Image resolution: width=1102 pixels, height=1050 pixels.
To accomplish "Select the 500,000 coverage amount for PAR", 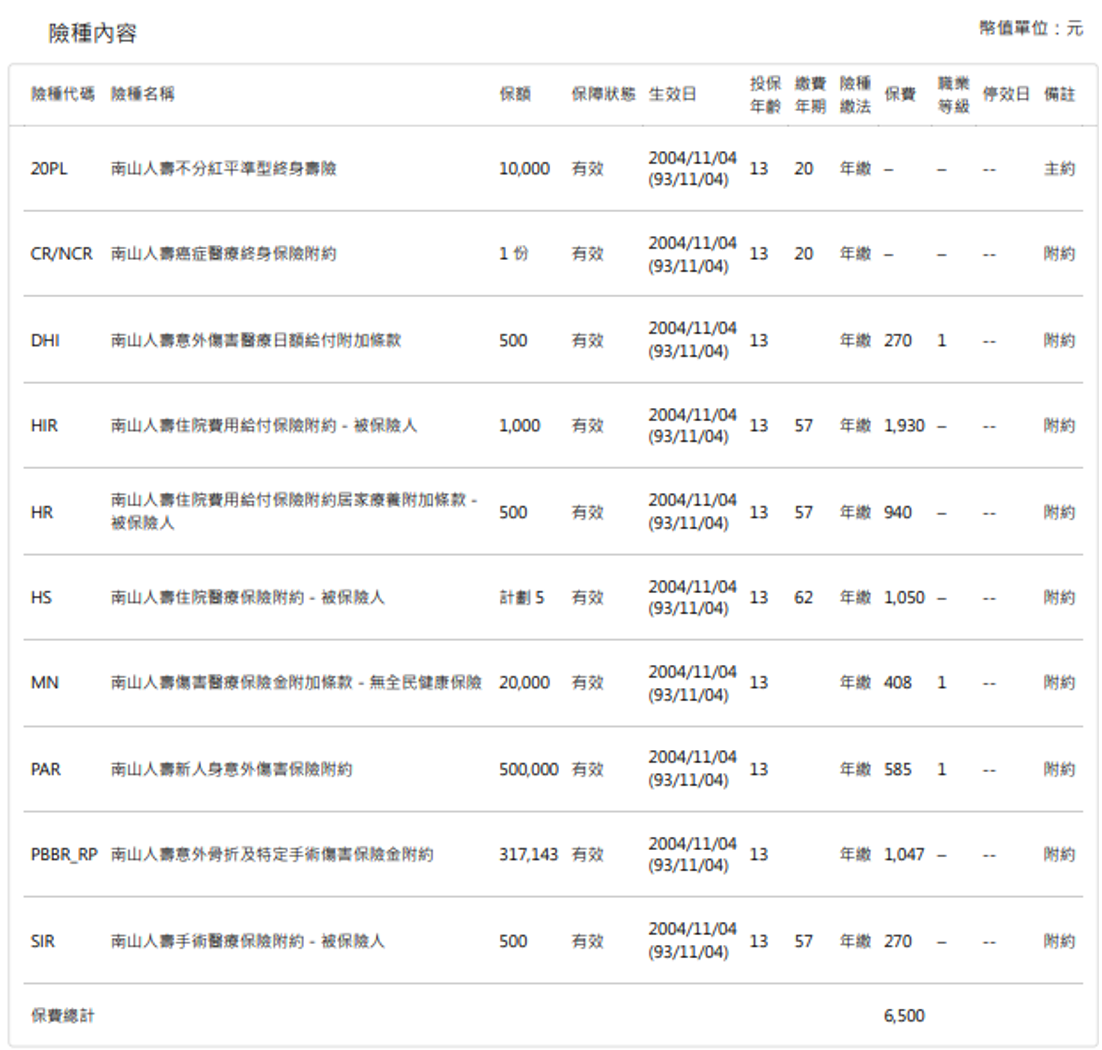I will click(x=528, y=770).
